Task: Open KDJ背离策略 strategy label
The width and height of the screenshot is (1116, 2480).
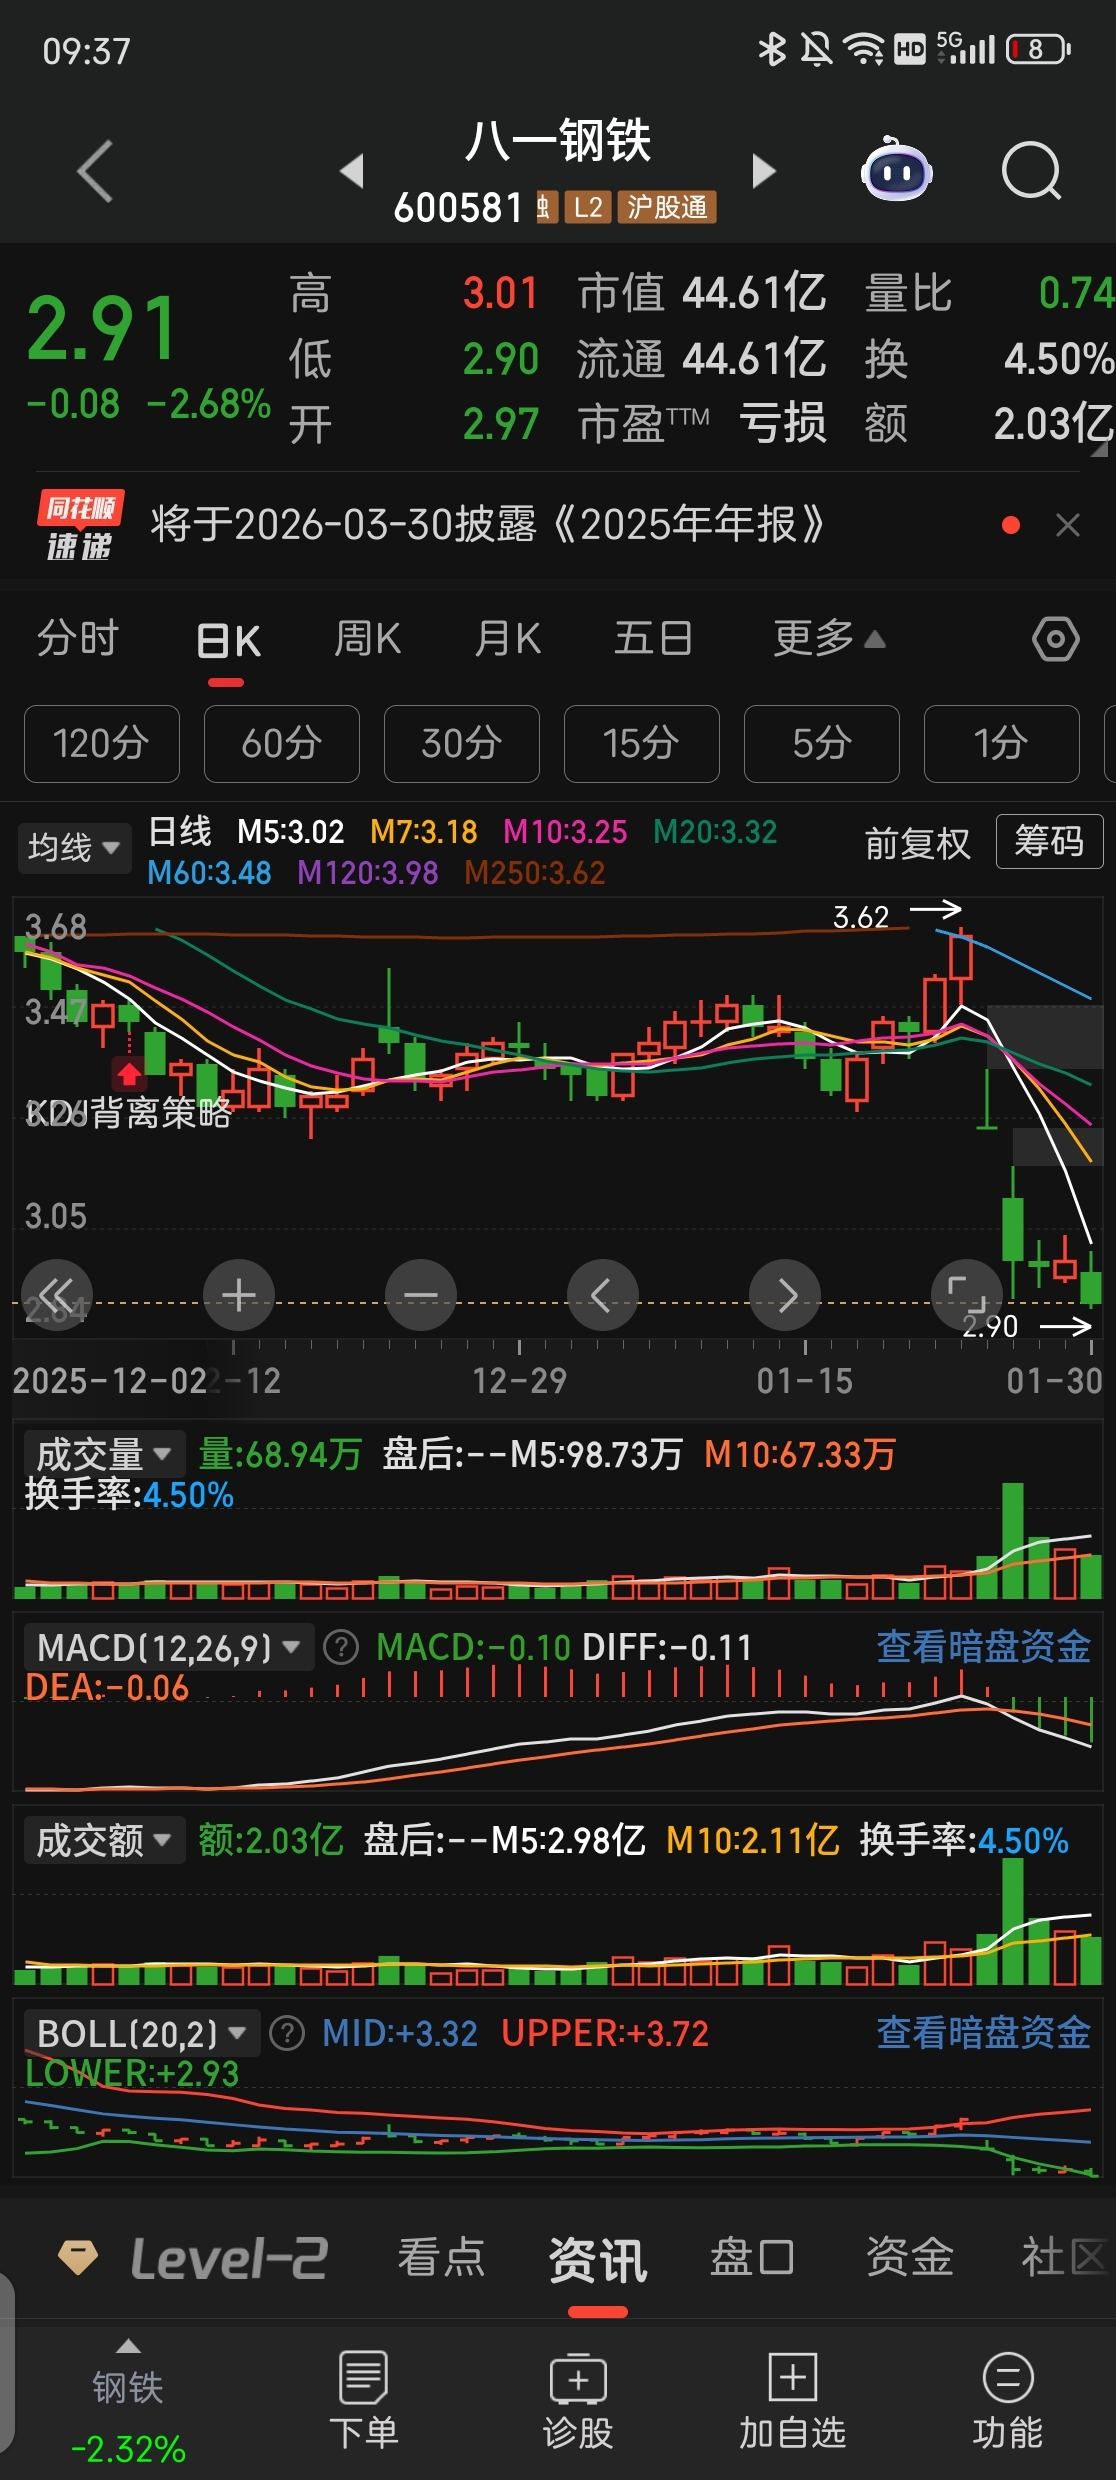Action: (128, 1112)
